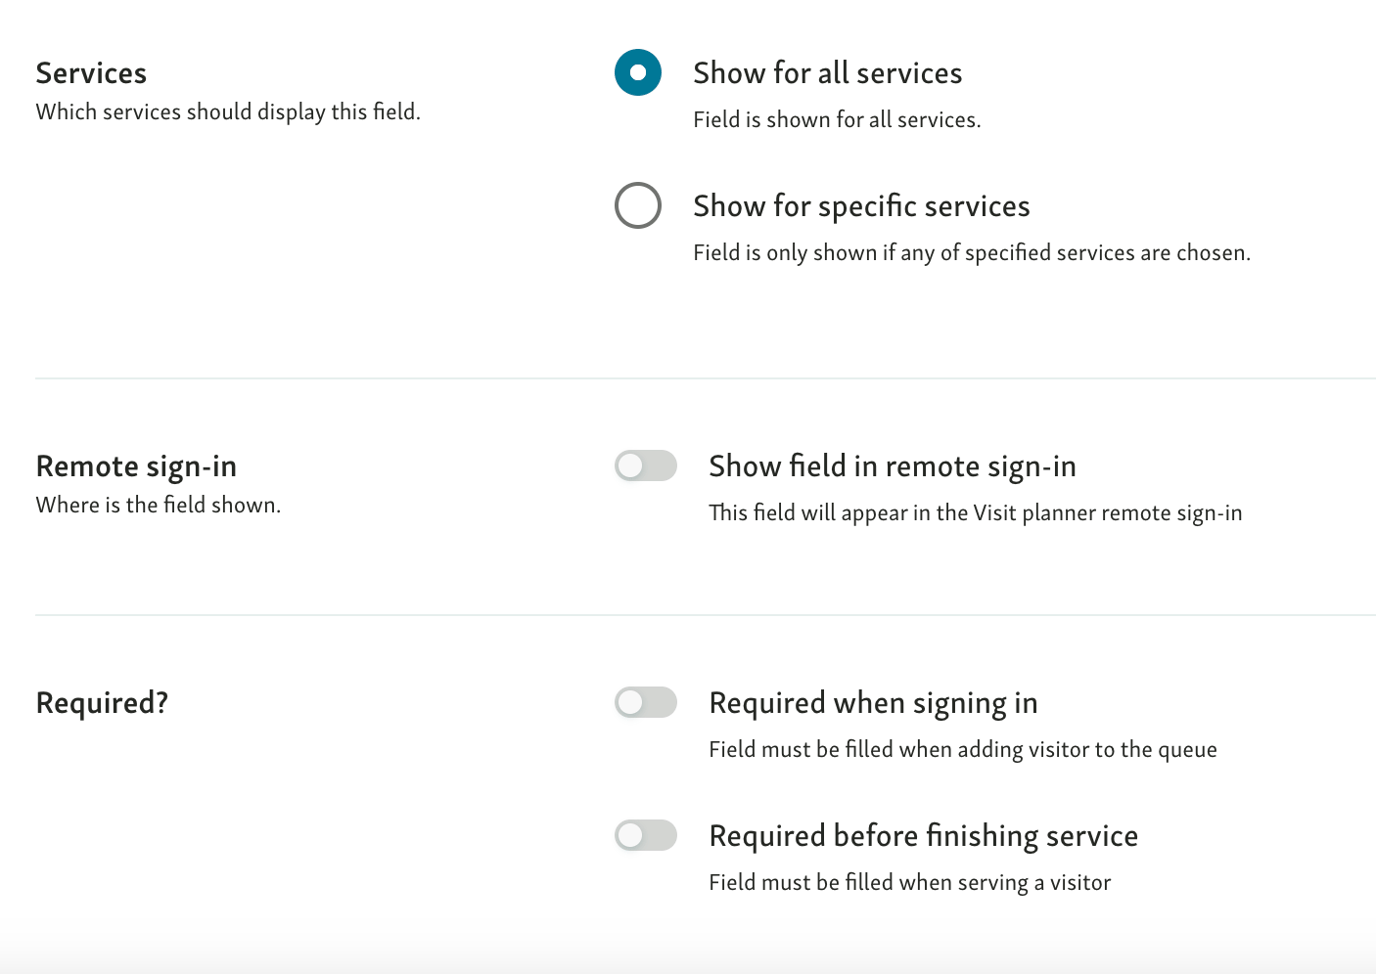This screenshot has width=1376, height=974.
Task: Click the Show for all services label text
Action: (x=827, y=72)
